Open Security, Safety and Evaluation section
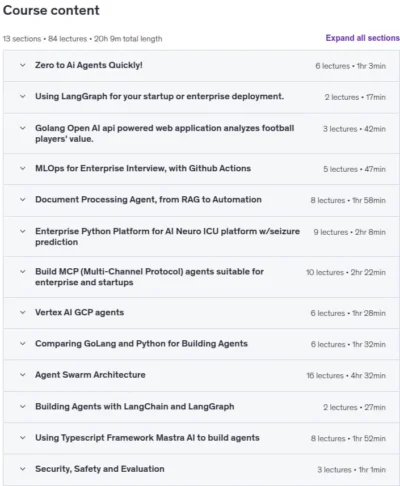 [100, 469]
